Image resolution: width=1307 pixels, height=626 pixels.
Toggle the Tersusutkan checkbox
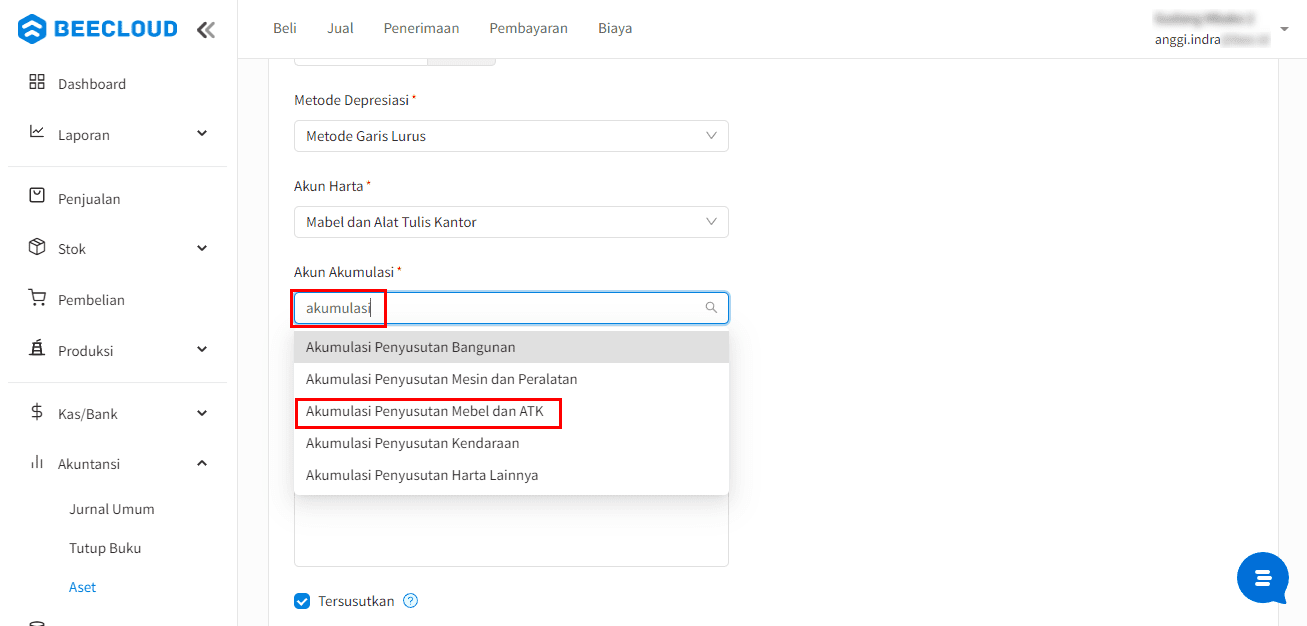tap(302, 601)
